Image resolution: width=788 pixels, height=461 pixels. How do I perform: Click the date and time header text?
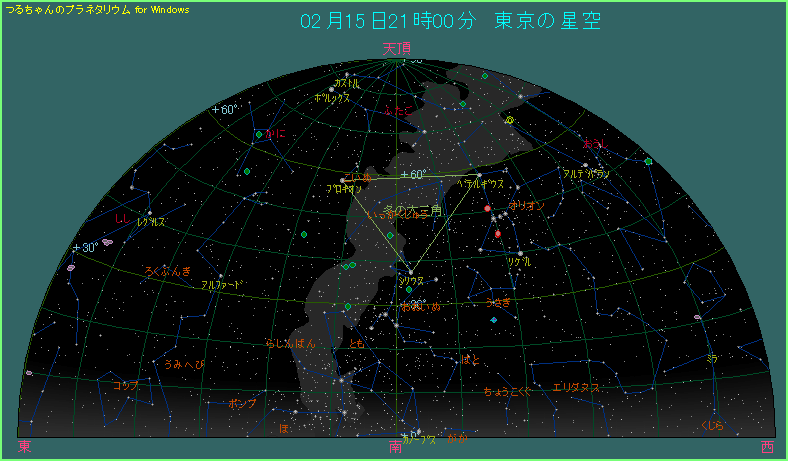(451, 22)
